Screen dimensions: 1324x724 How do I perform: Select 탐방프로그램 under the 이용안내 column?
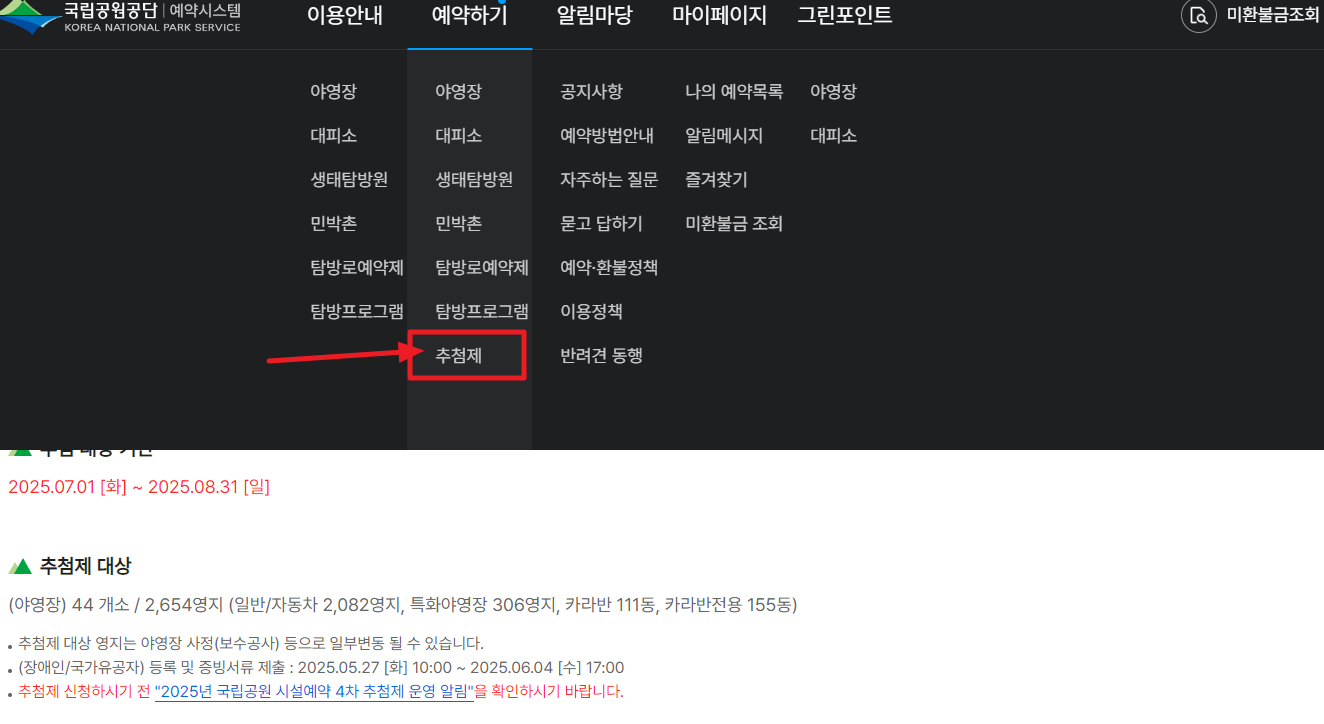[x=357, y=312]
